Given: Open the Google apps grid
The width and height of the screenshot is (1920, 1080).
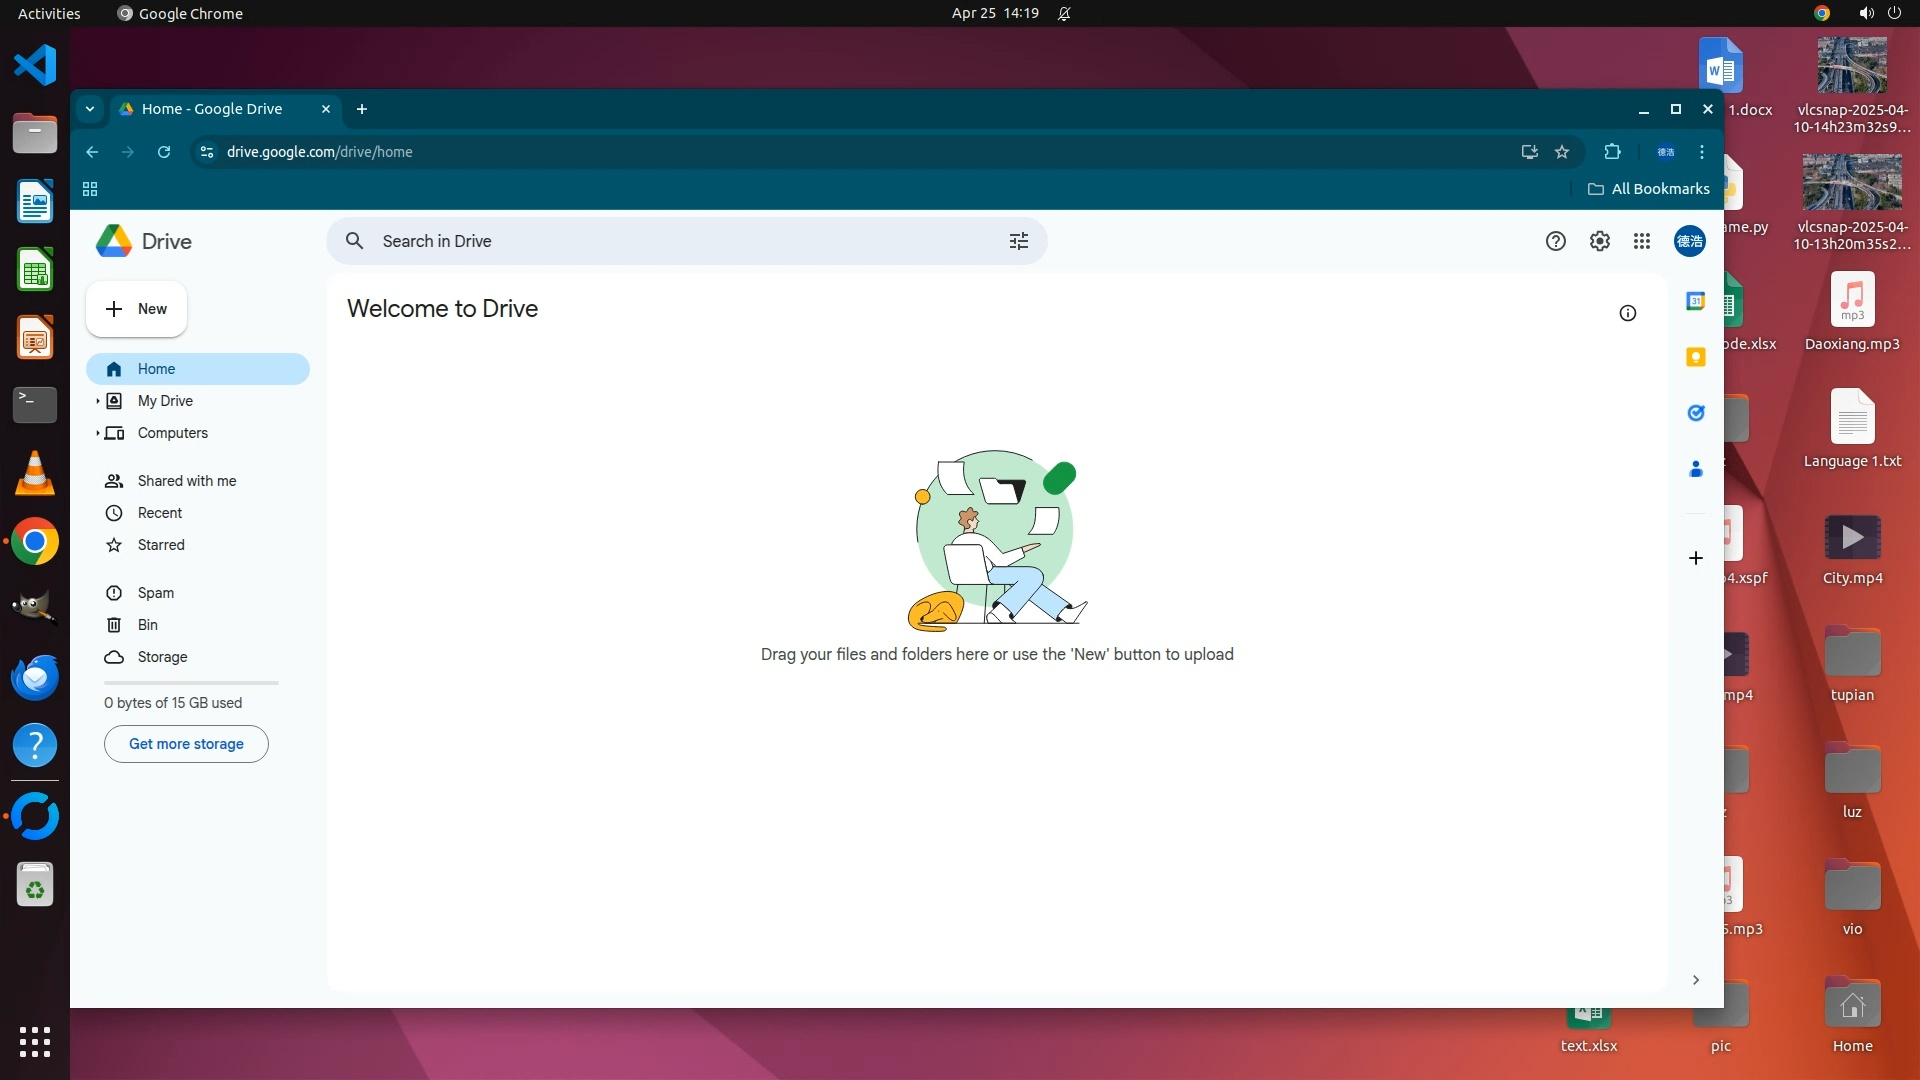Looking at the screenshot, I should 1641,241.
